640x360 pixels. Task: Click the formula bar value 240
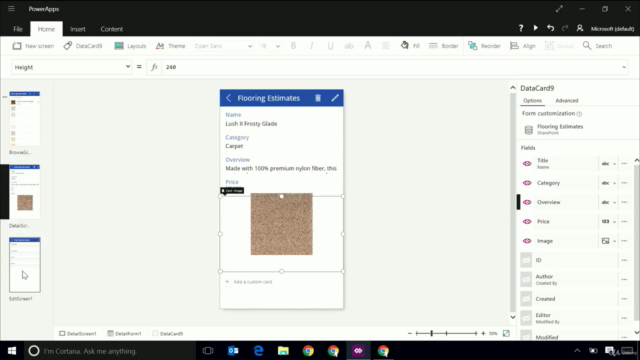pyautogui.click(x=171, y=67)
